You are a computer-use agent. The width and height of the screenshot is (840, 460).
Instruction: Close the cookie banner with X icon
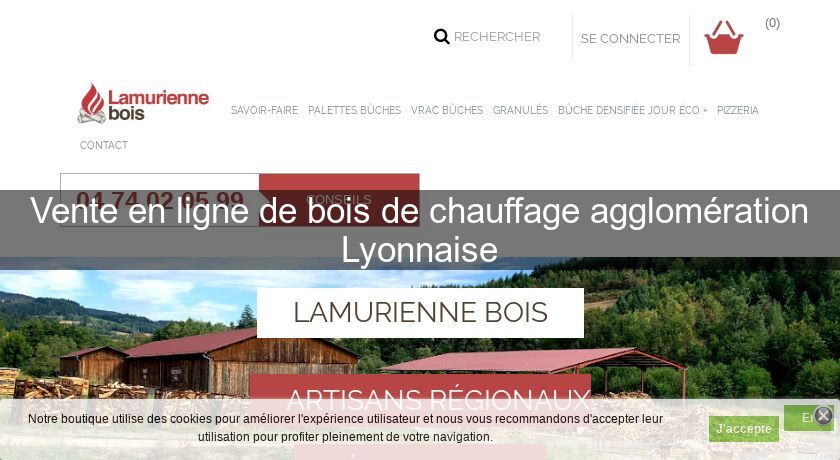pyautogui.click(x=823, y=415)
